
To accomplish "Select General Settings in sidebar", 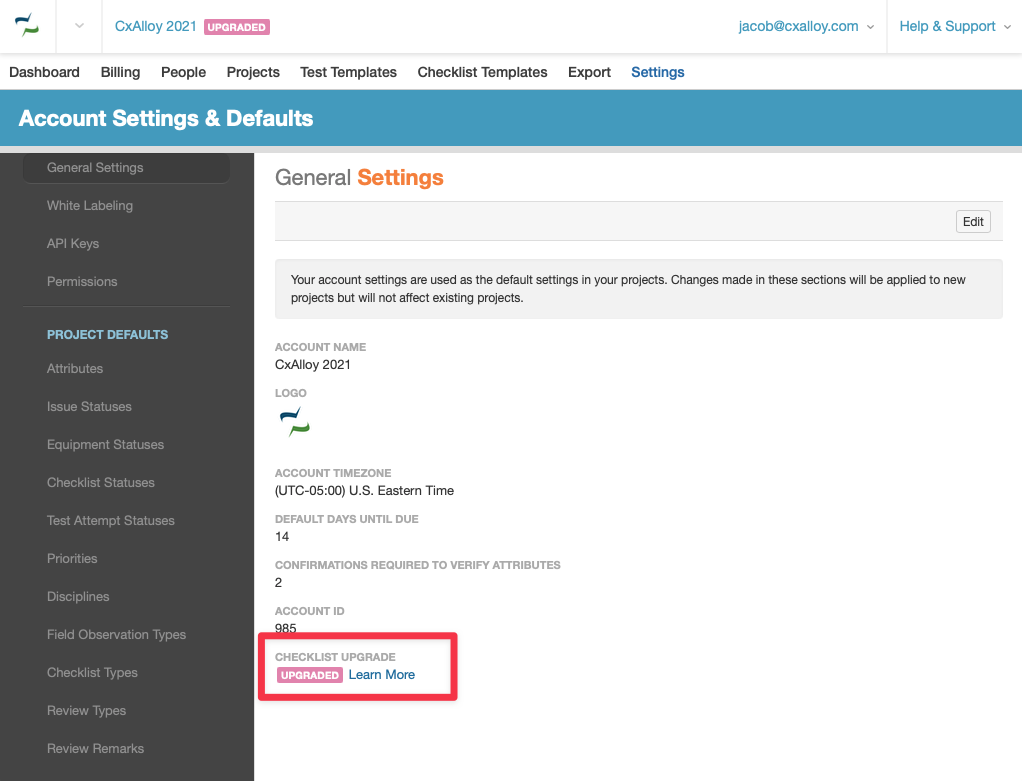I will click(126, 168).
